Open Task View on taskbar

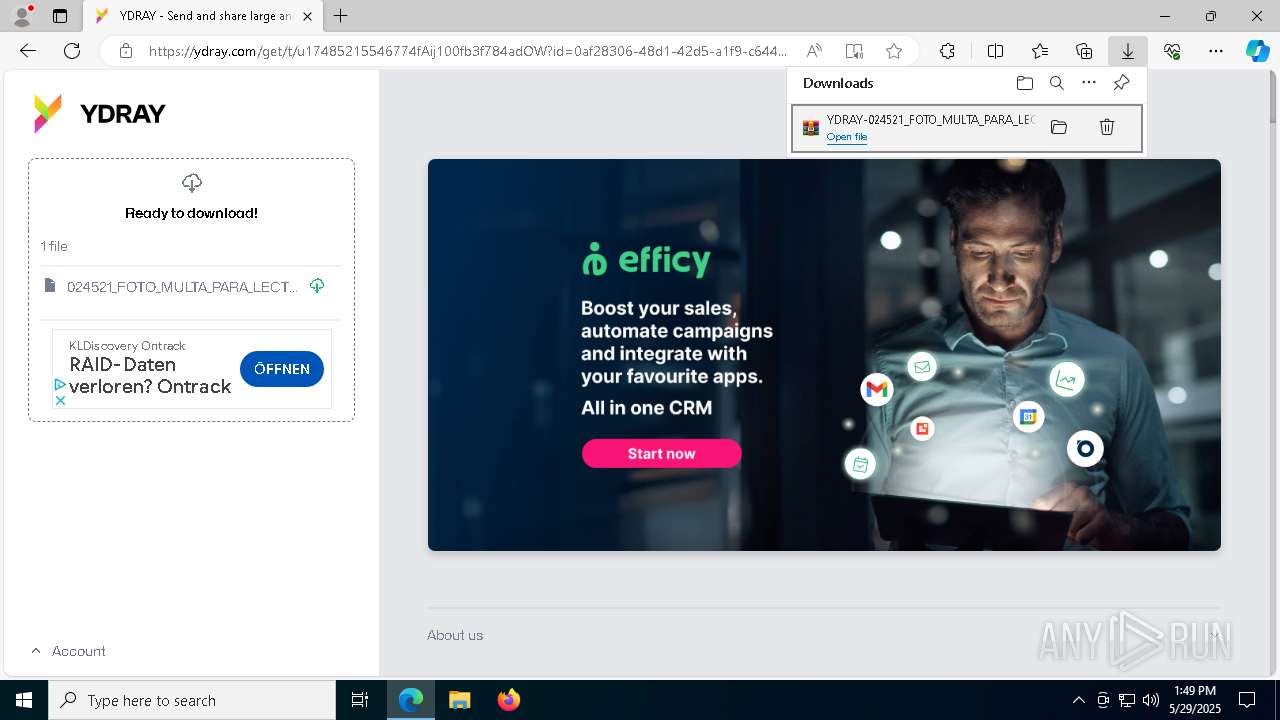360,700
